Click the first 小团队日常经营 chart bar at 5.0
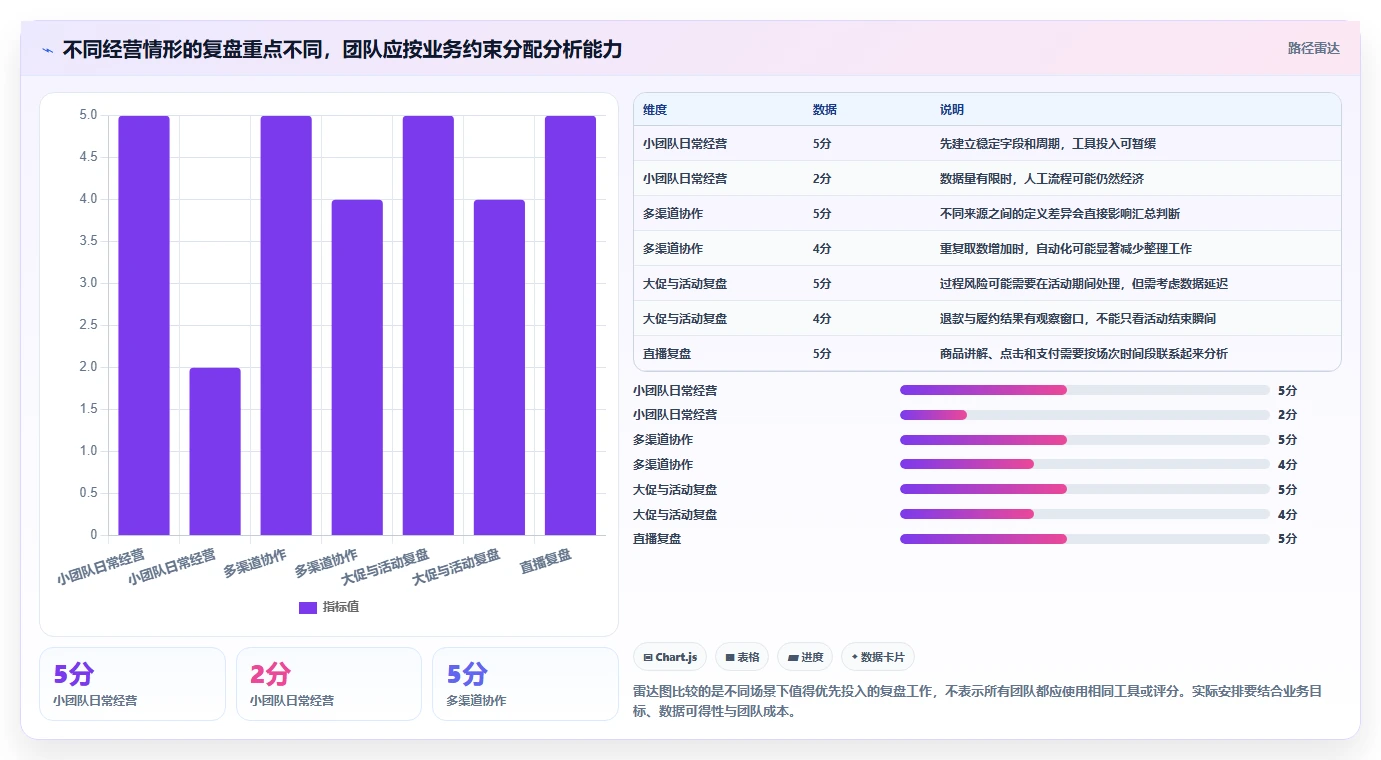Image resolution: width=1381 pixels, height=760 pixels. 144,325
